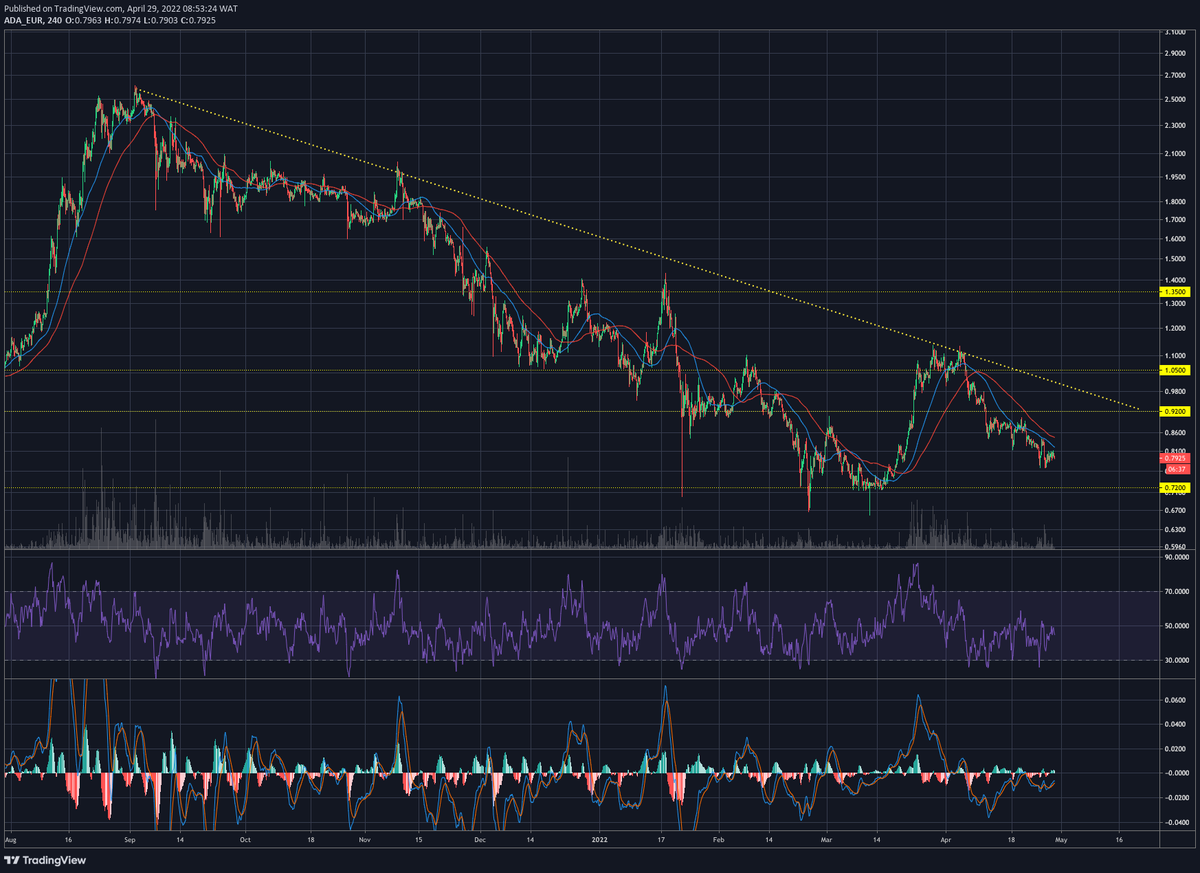The image size is (1200, 873).
Task: Click the 0.8600 price axis label
Action: pos(1174,432)
